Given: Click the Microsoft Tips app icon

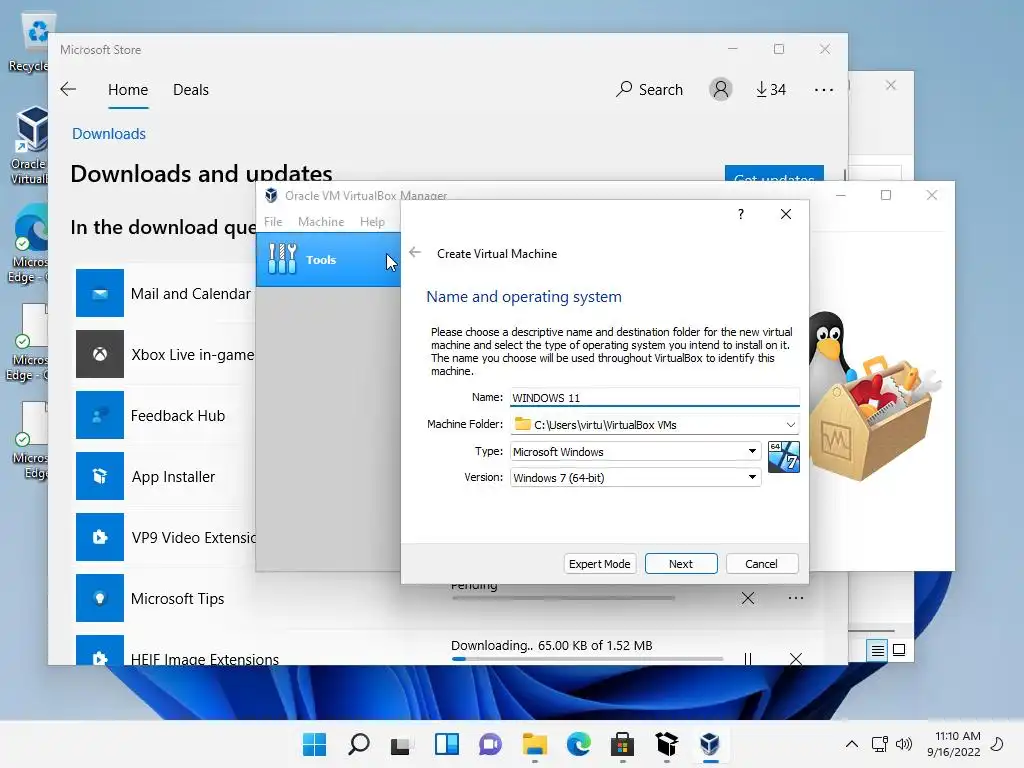Looking at the screenshot, I should [100, 598].
